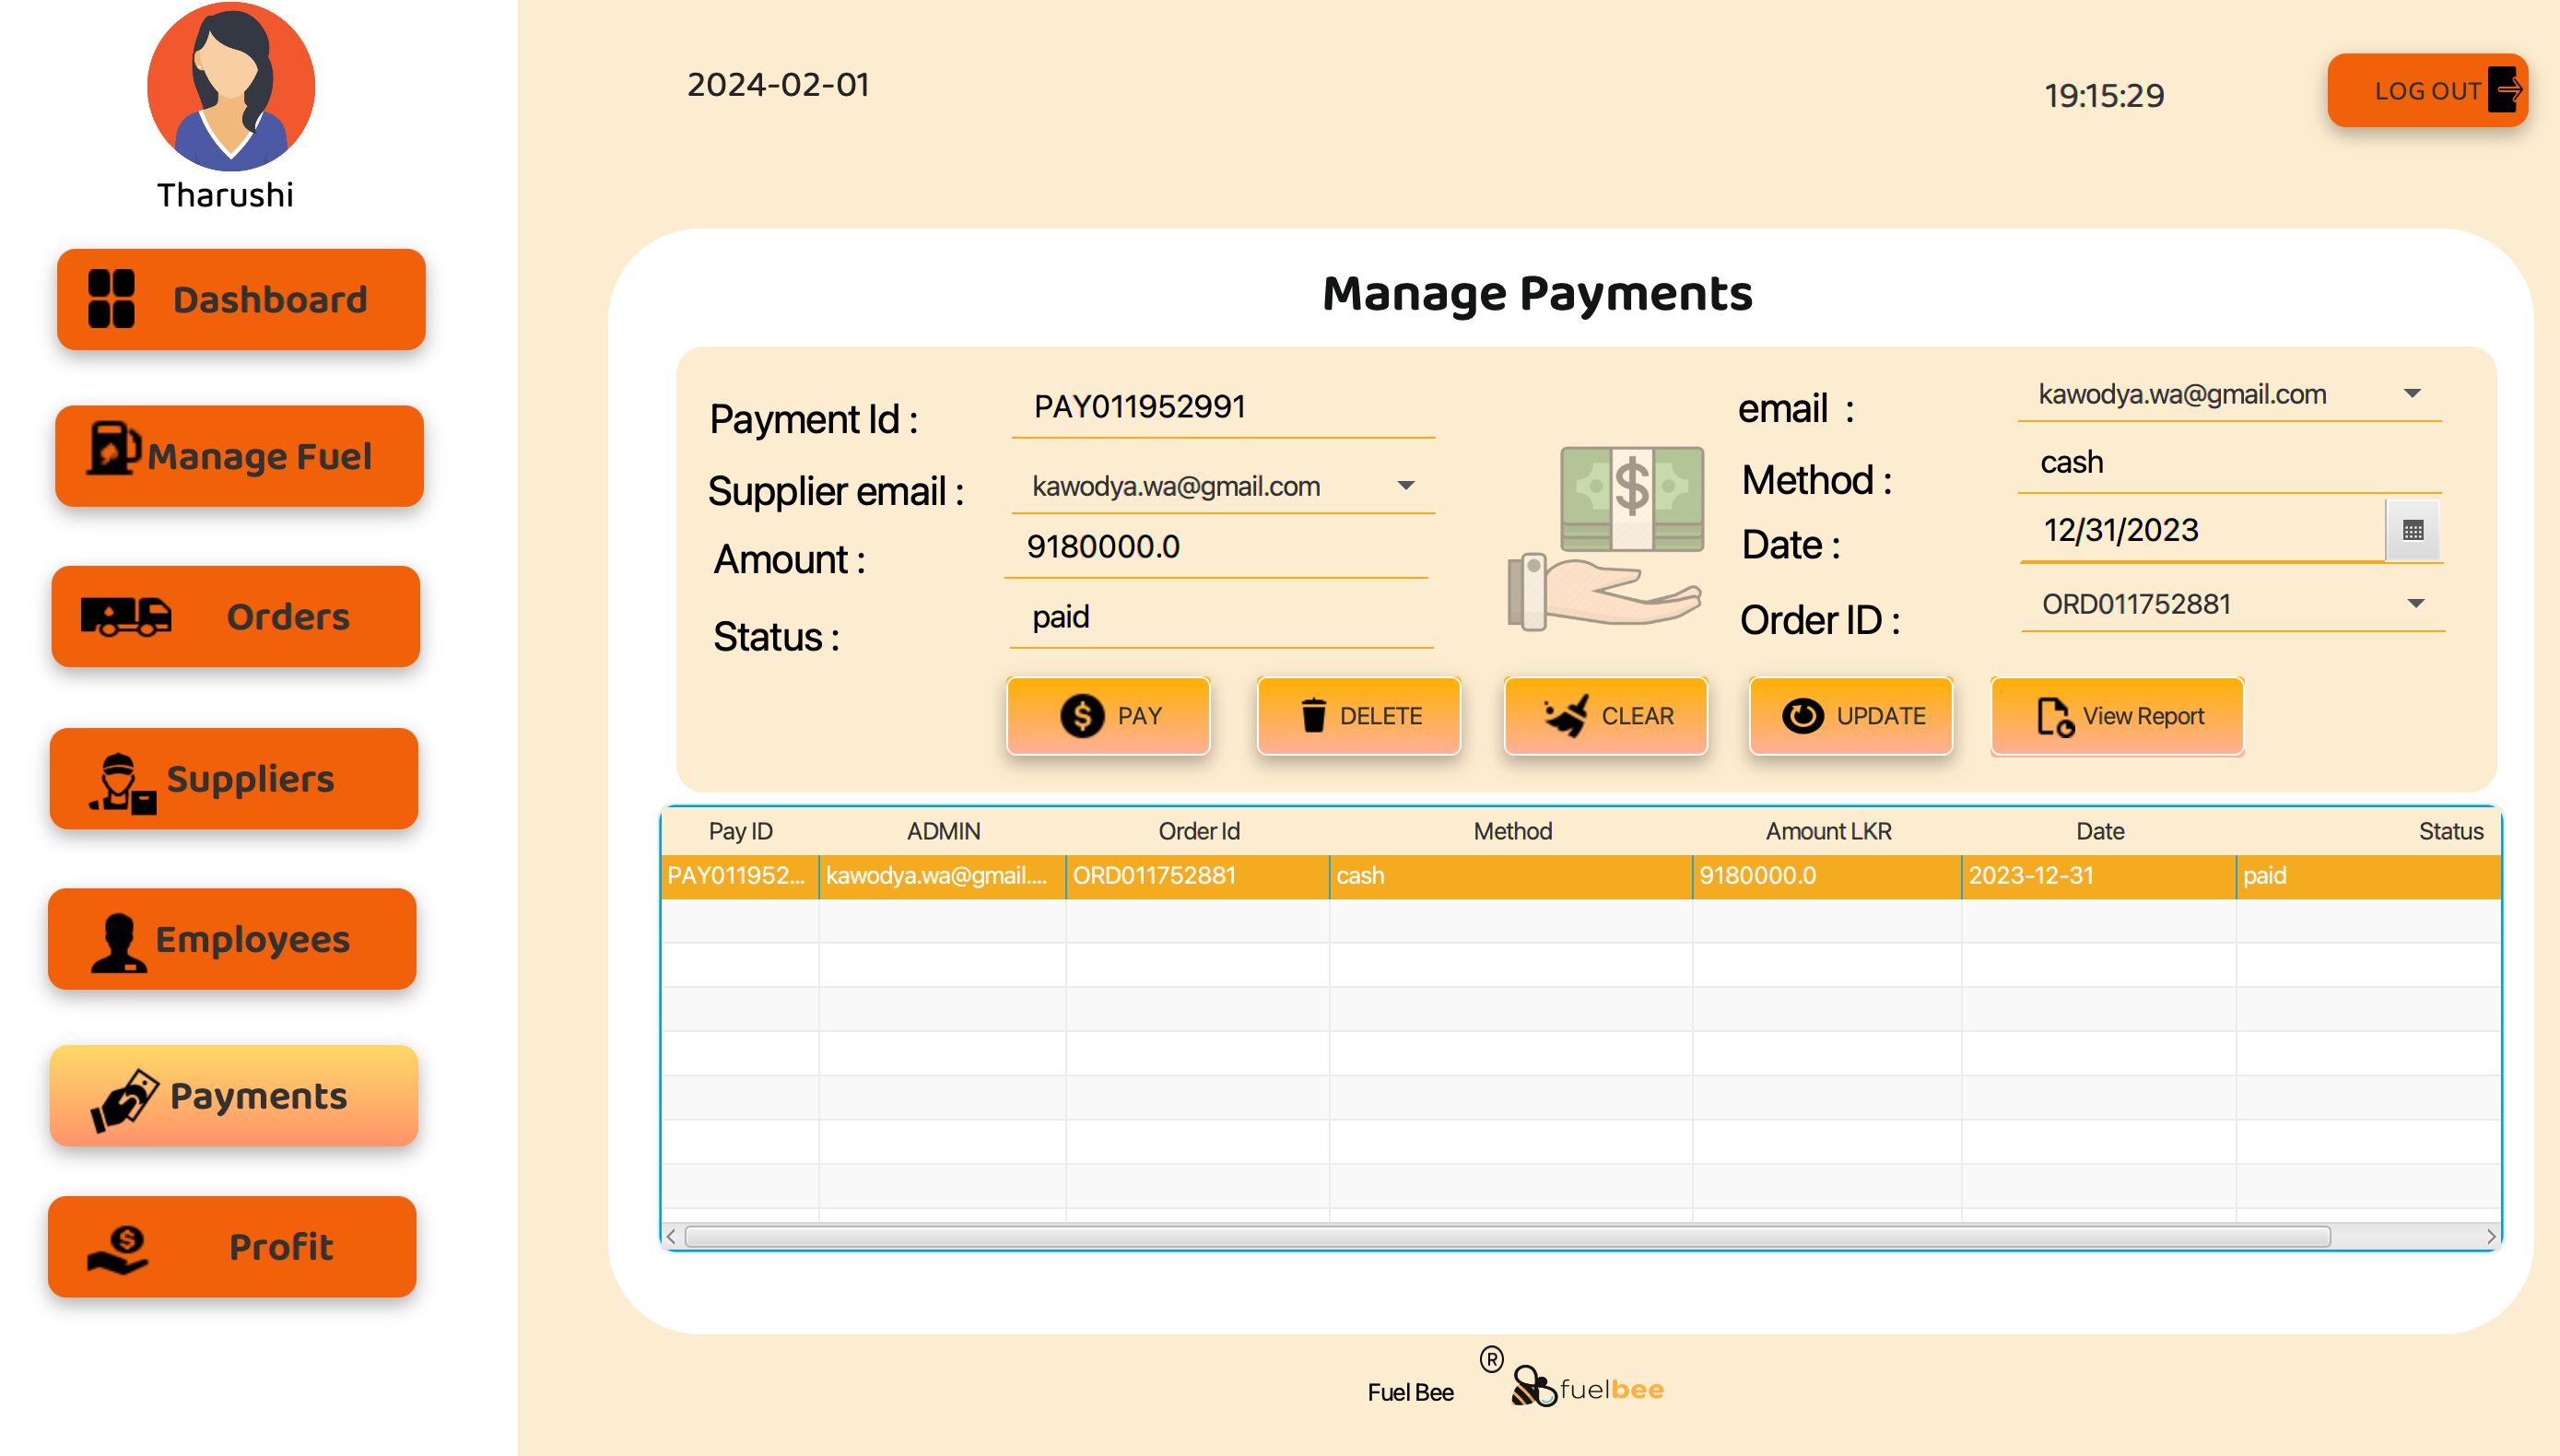The image size is (2560, 1456).
Task: Select table cell kawodya.wa@gmail....
Action: click(x=943, y=876)
